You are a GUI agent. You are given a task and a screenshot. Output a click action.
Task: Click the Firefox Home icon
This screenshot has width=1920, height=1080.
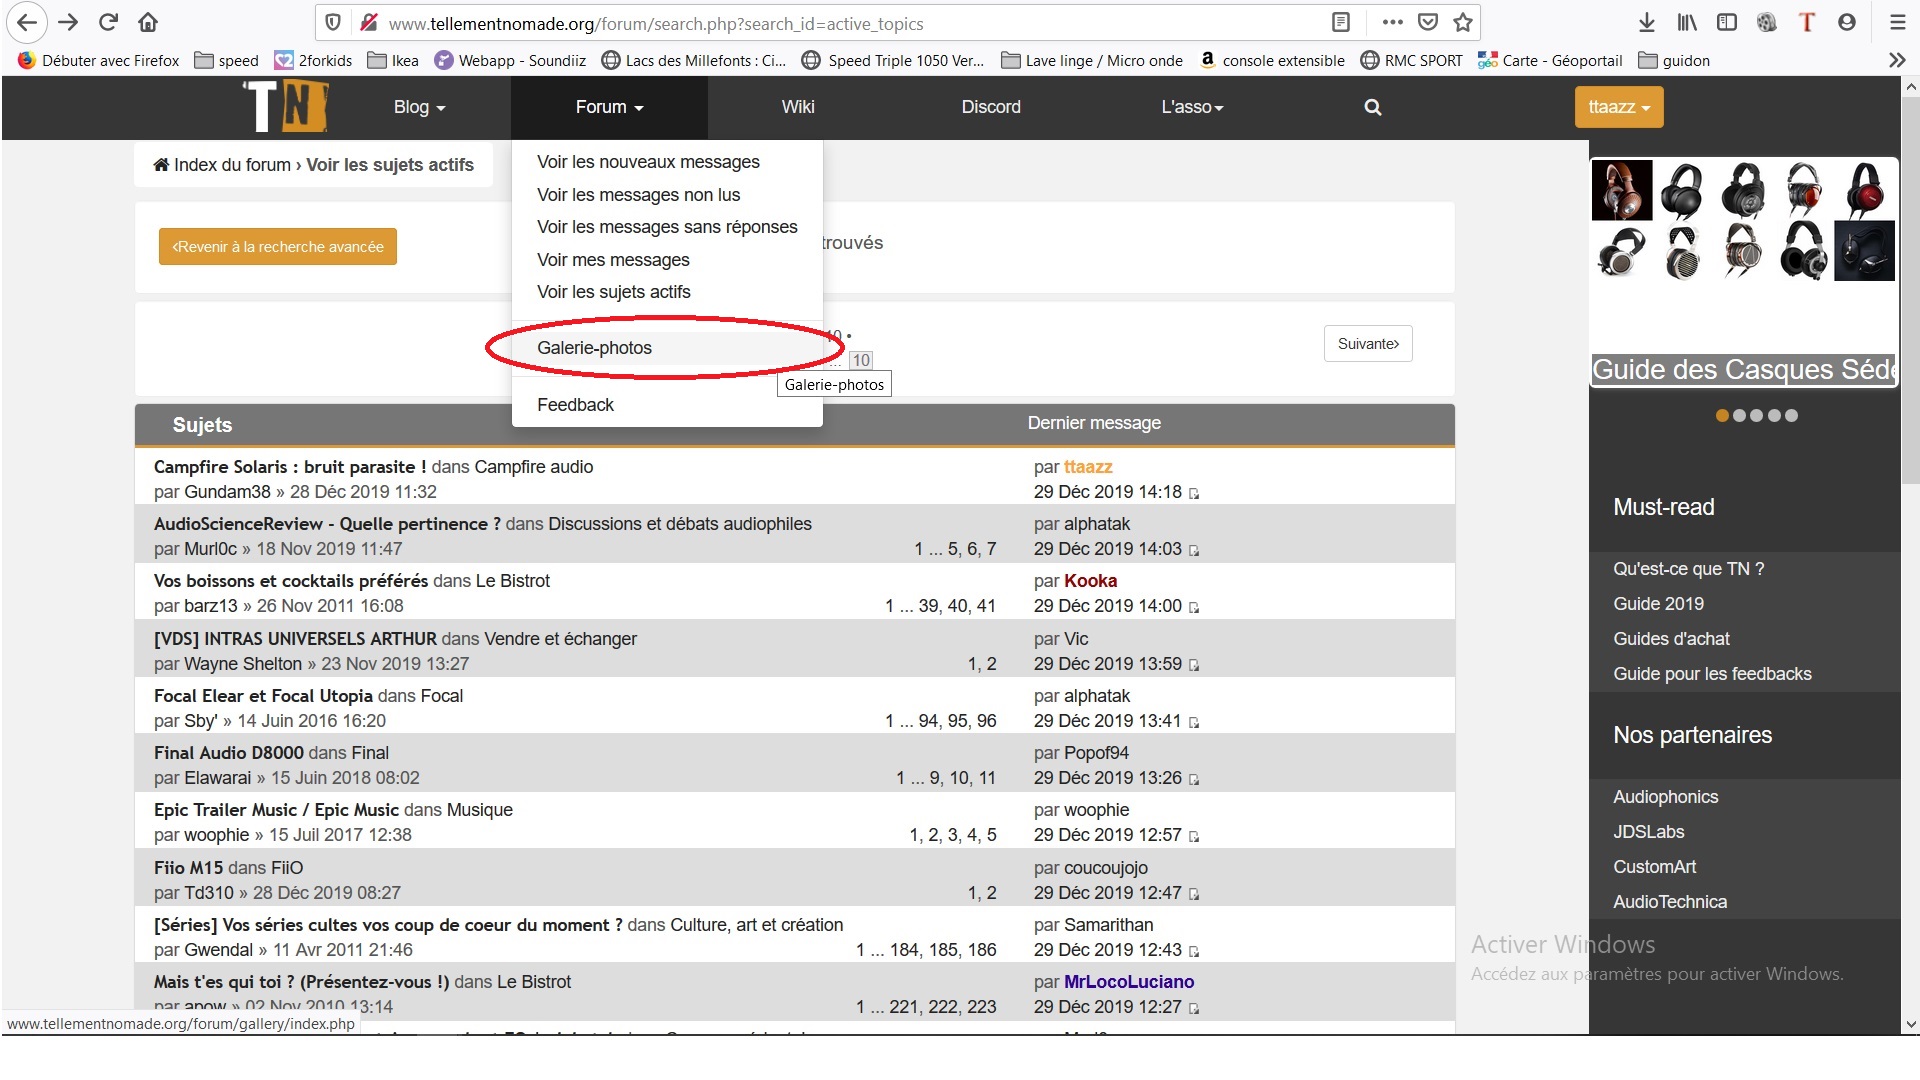coord(148,22)
